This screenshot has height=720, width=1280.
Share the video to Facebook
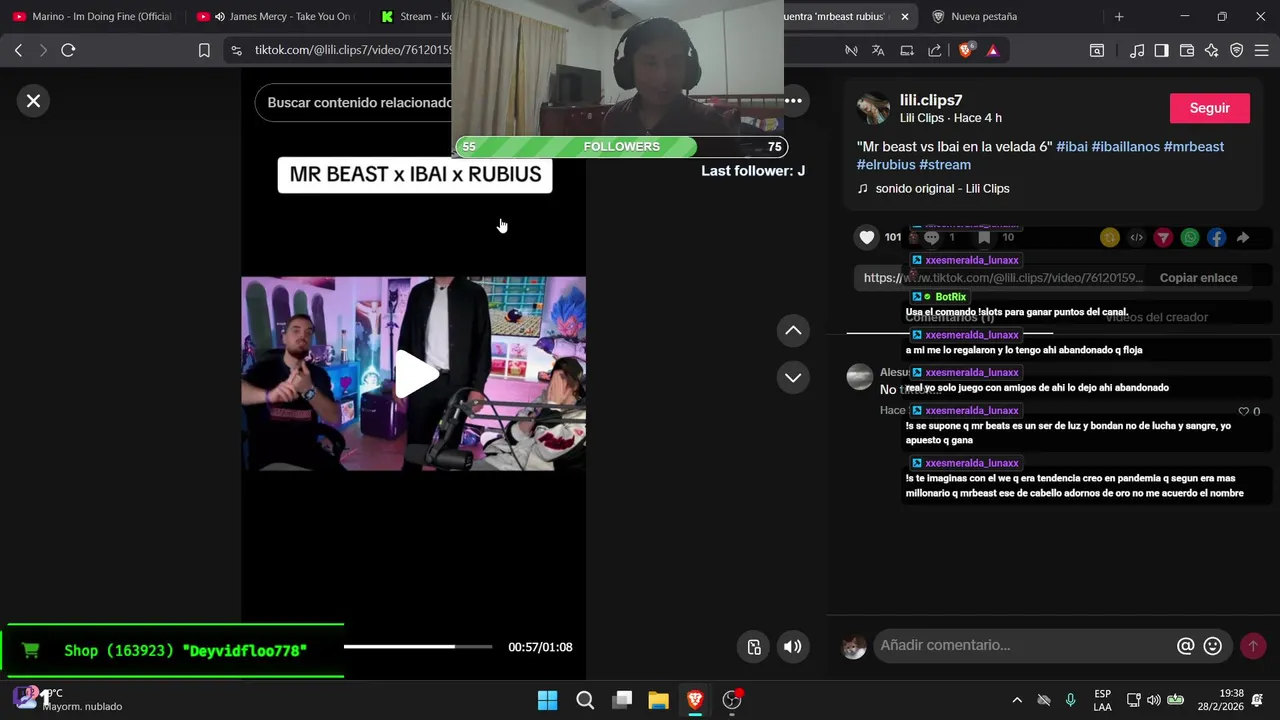tap(1216, 237)
